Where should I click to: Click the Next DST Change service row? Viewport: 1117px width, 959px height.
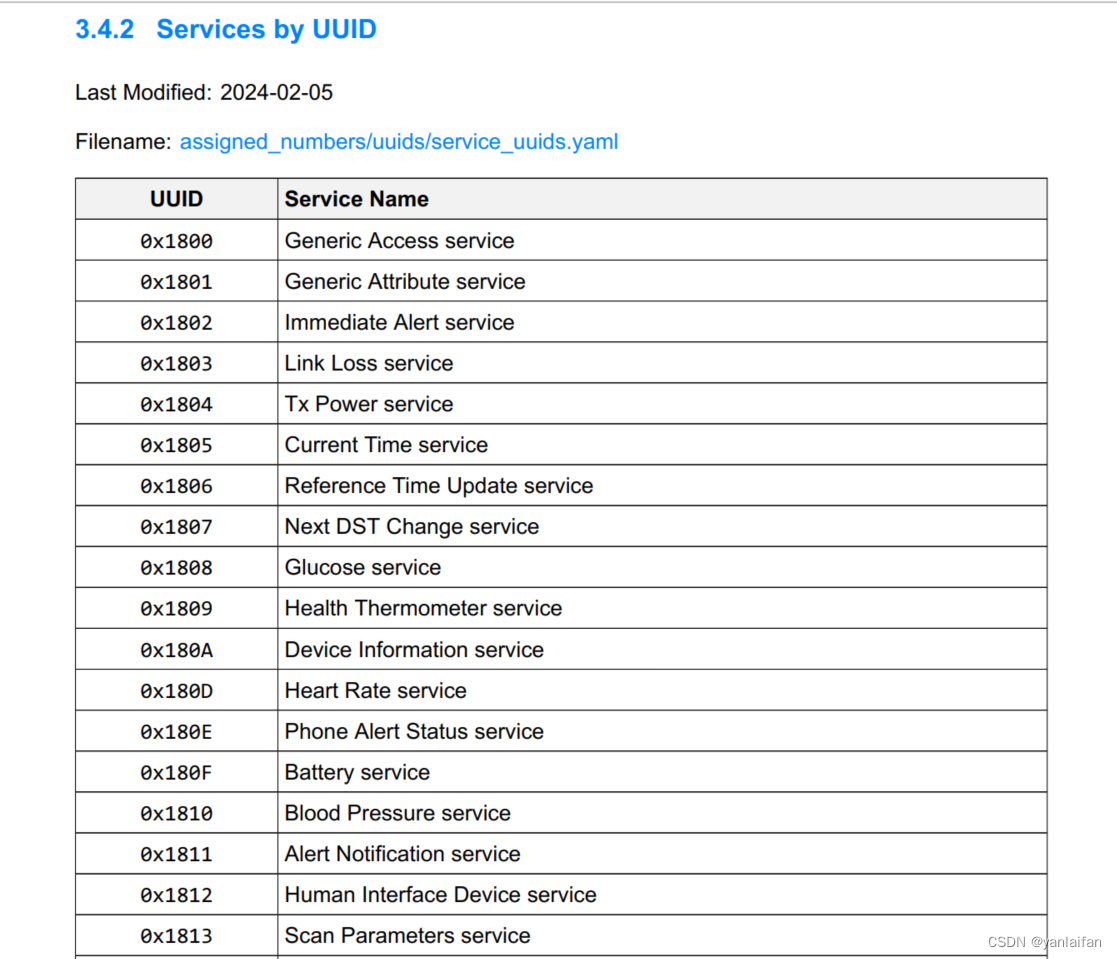point(411,526)
